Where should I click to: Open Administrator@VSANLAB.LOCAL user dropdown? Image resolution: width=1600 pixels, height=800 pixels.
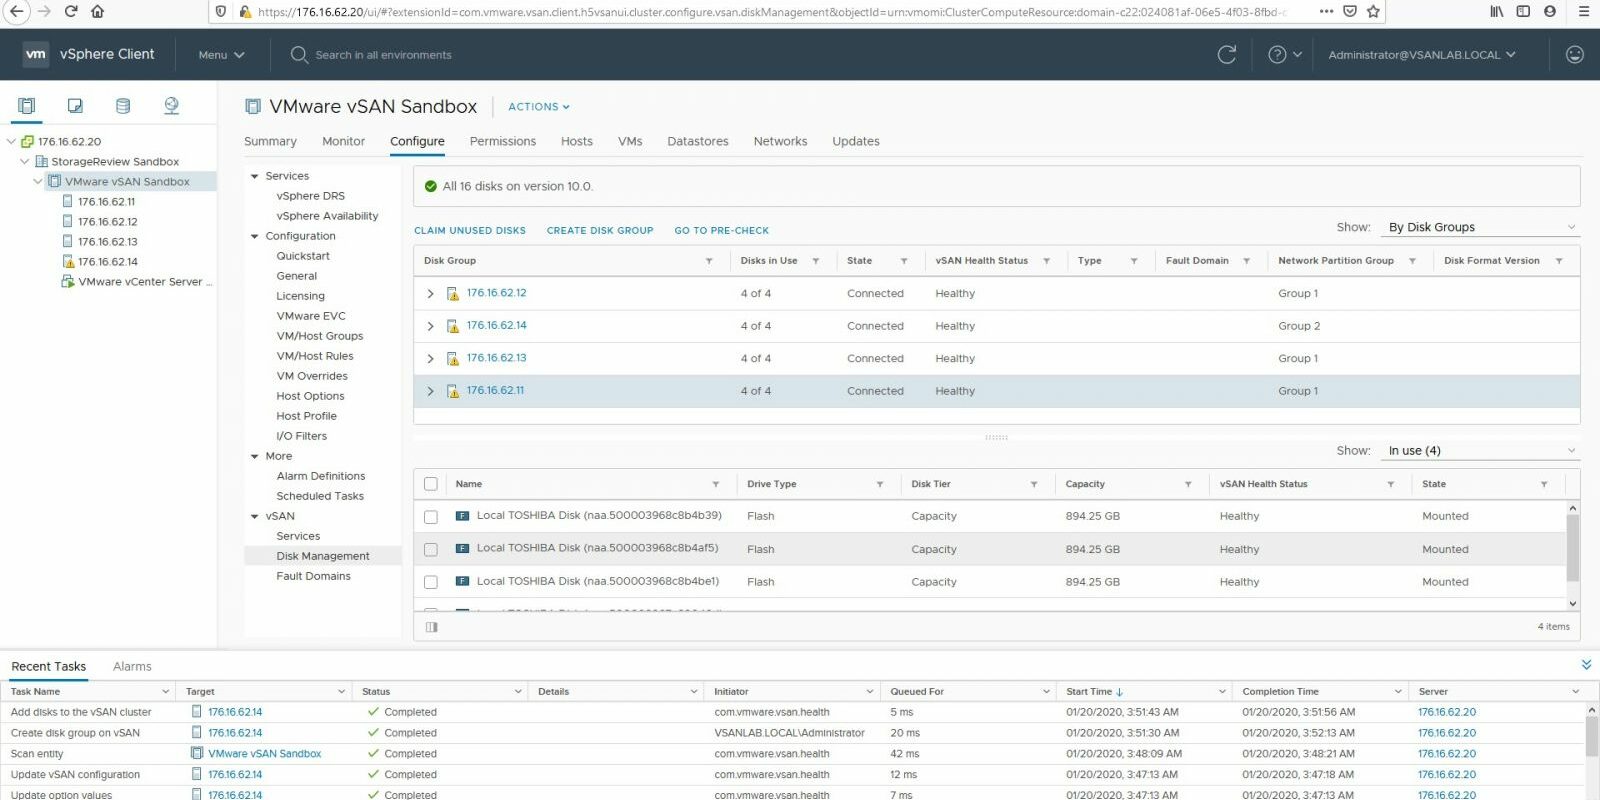pyautogui.click(x=1422, y=55)
